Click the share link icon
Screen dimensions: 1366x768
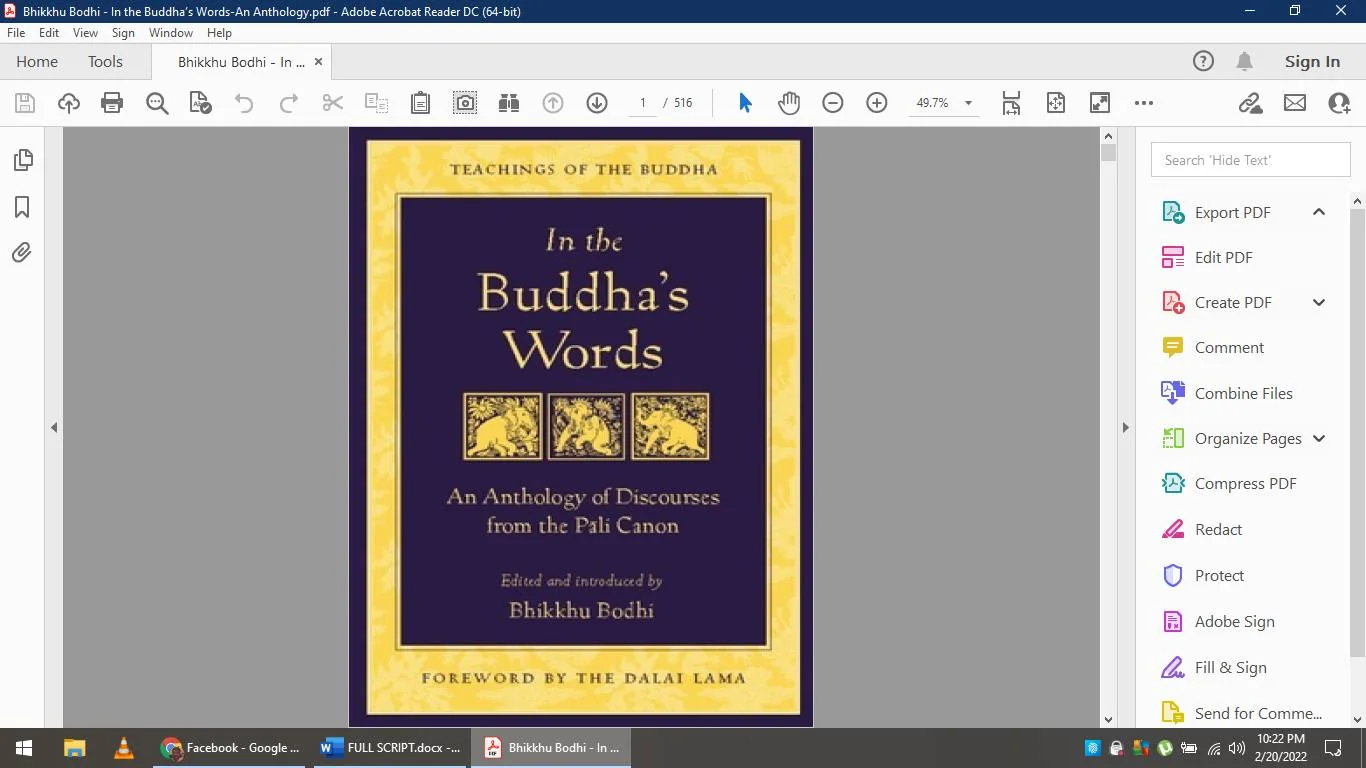pos(1250,103)
